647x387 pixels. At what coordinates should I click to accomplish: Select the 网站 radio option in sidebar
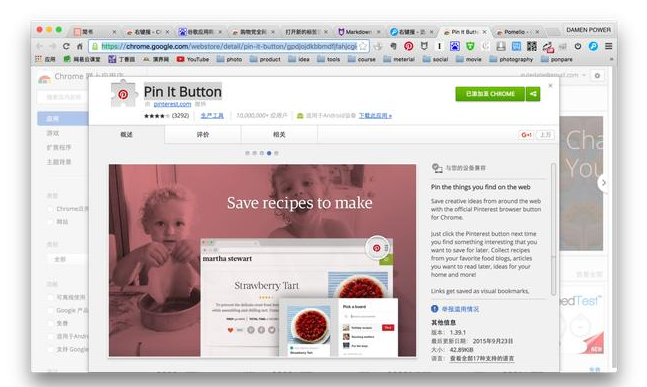pos(50,222)
